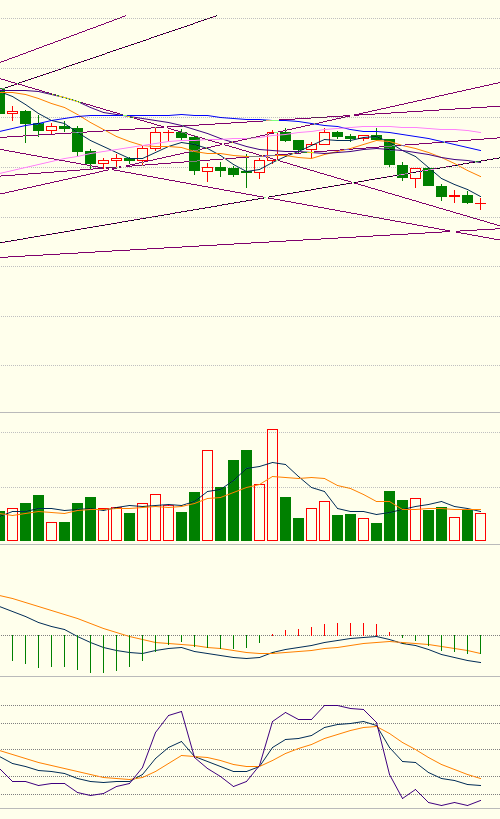Click the last red cross candlestick at the right end
The image size is (500, 819).
(480, 203)
